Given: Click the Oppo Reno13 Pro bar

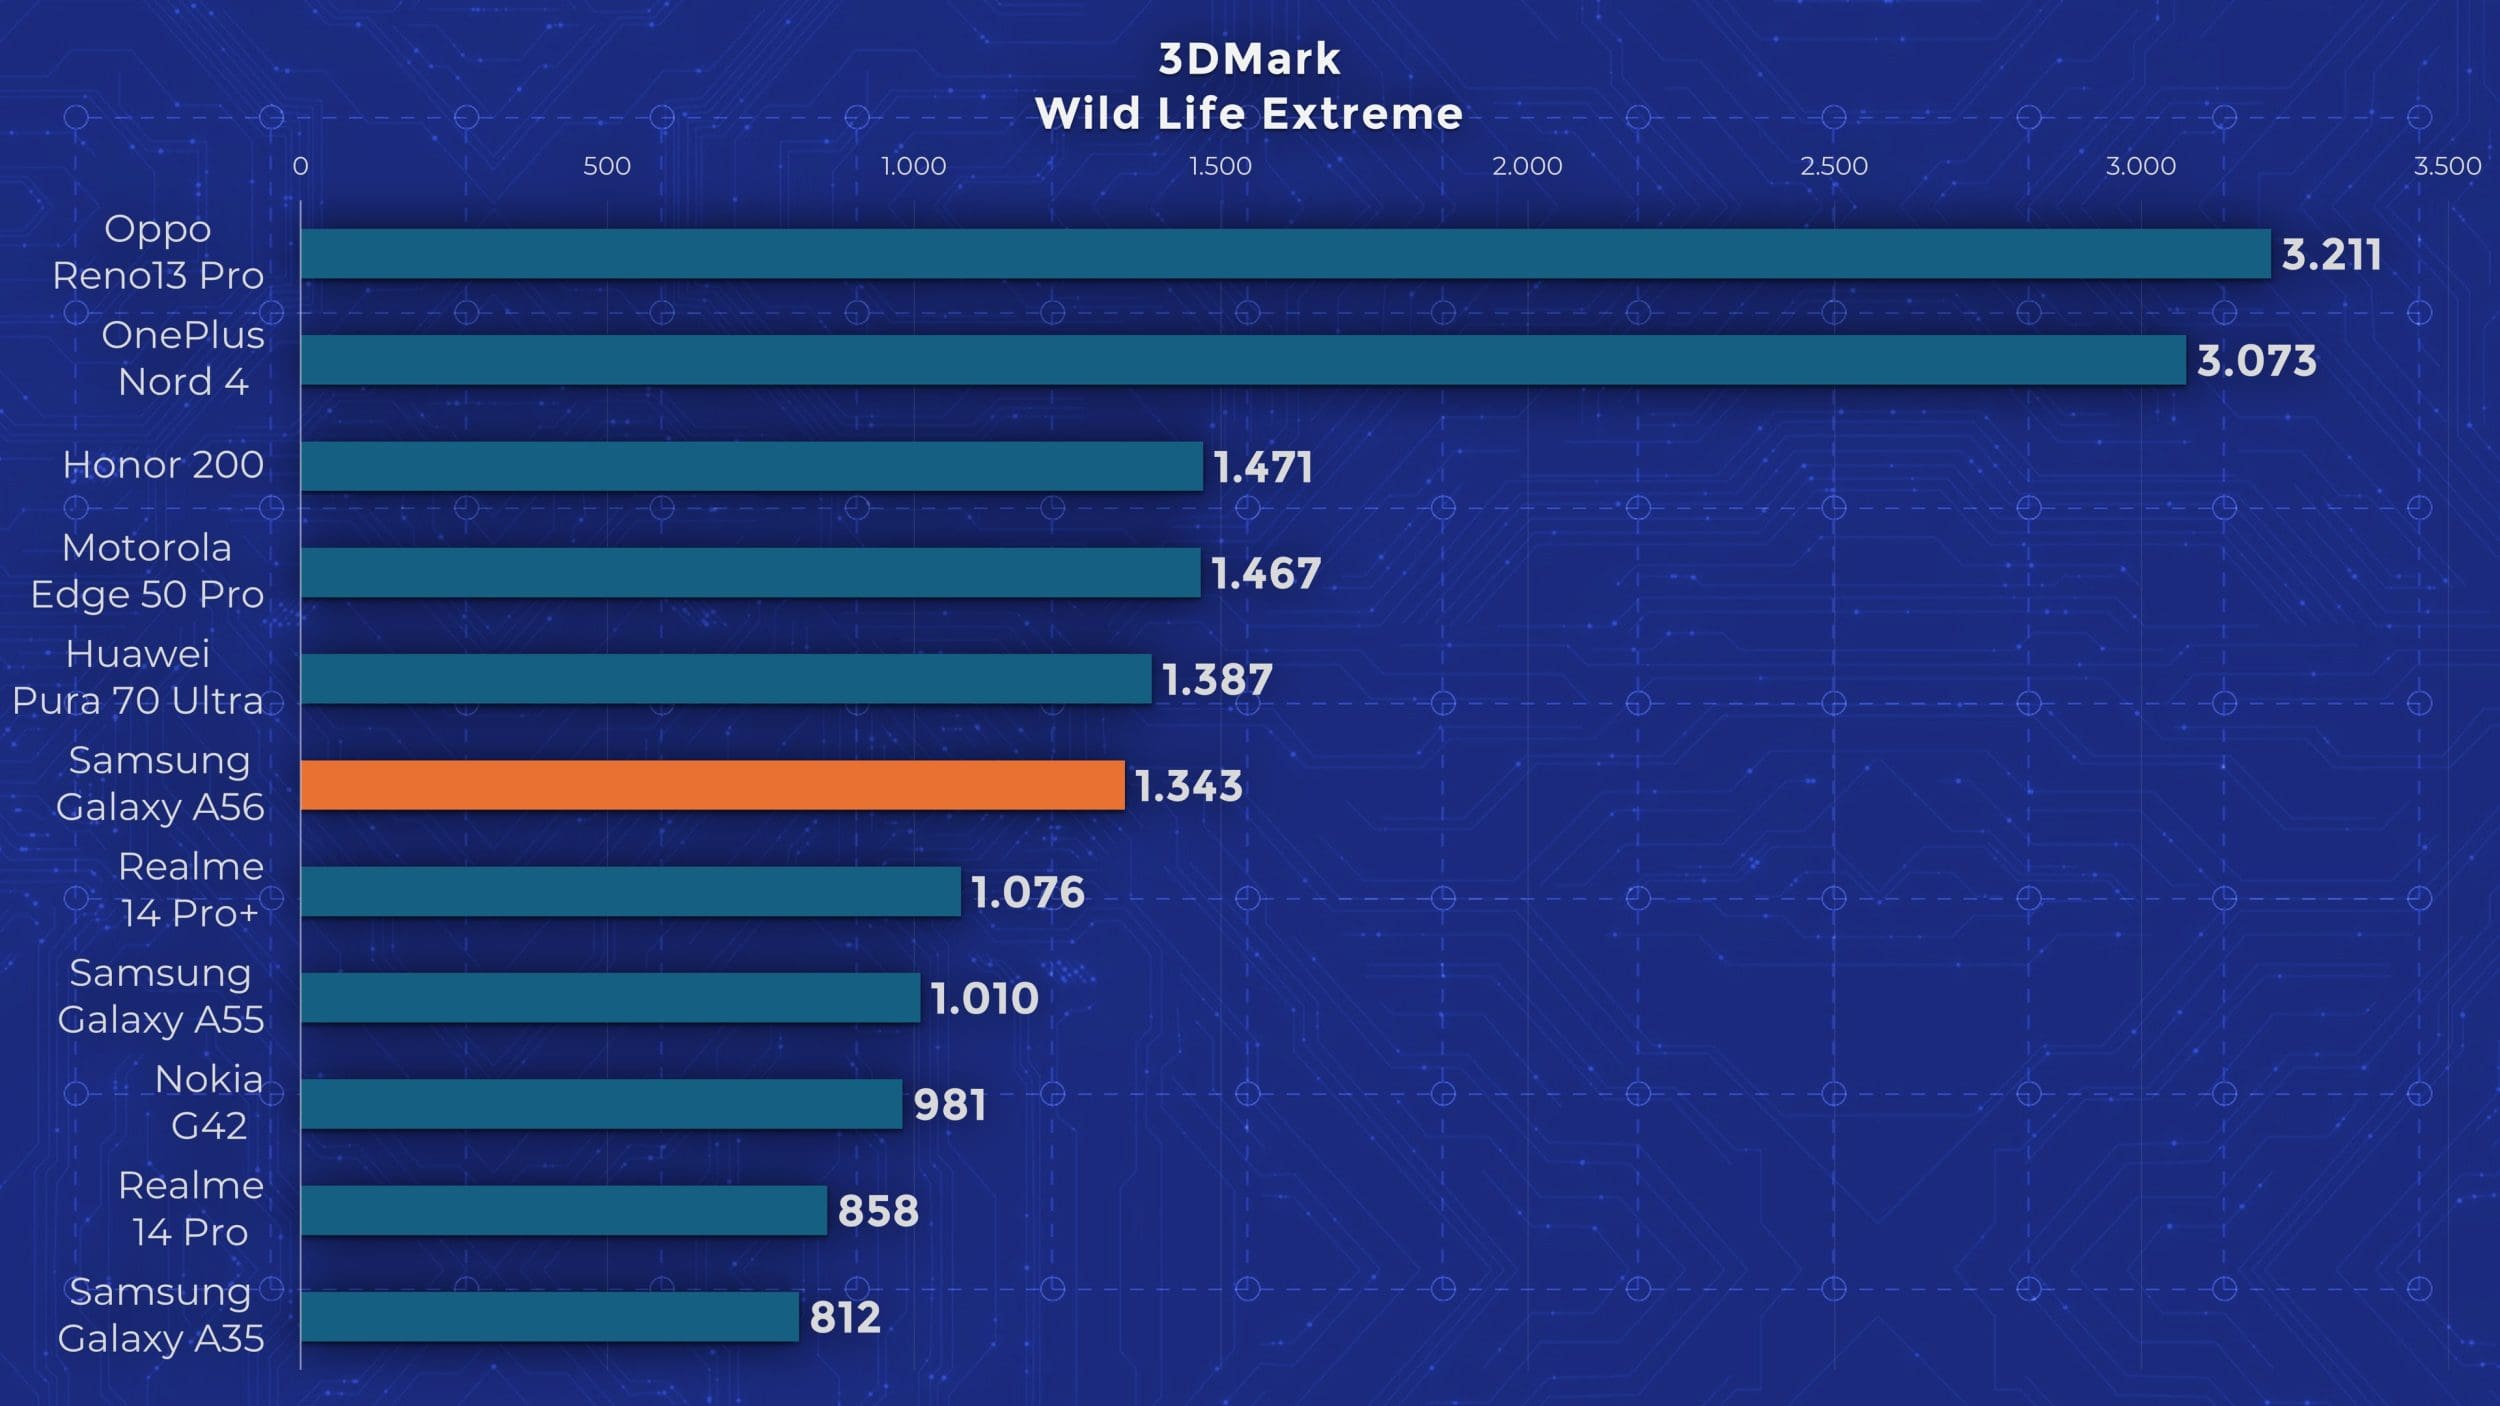Looking at the screenshot, I should pos(1286,253).
